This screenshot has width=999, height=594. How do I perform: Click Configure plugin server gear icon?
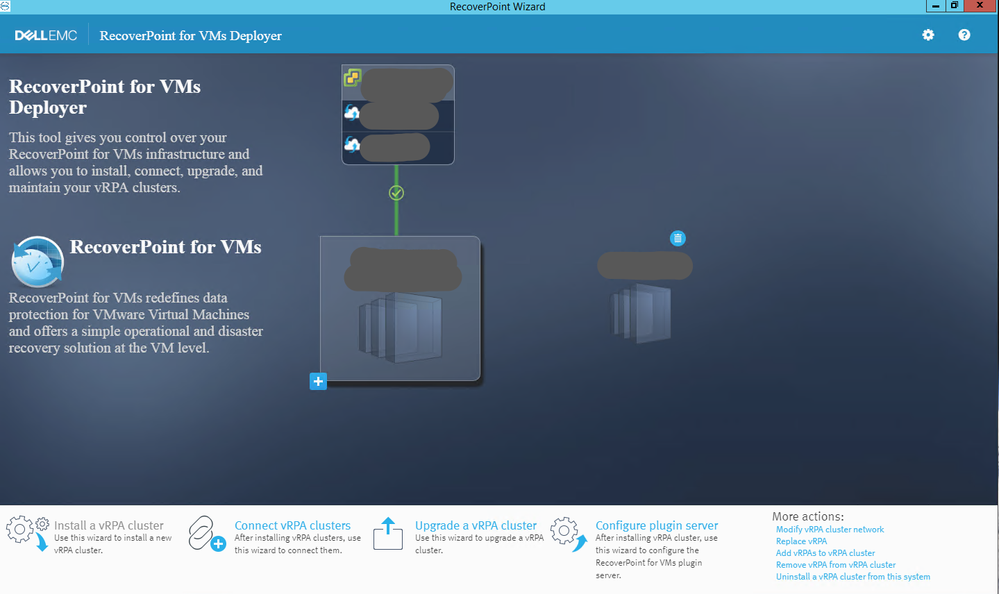point(568,533)
